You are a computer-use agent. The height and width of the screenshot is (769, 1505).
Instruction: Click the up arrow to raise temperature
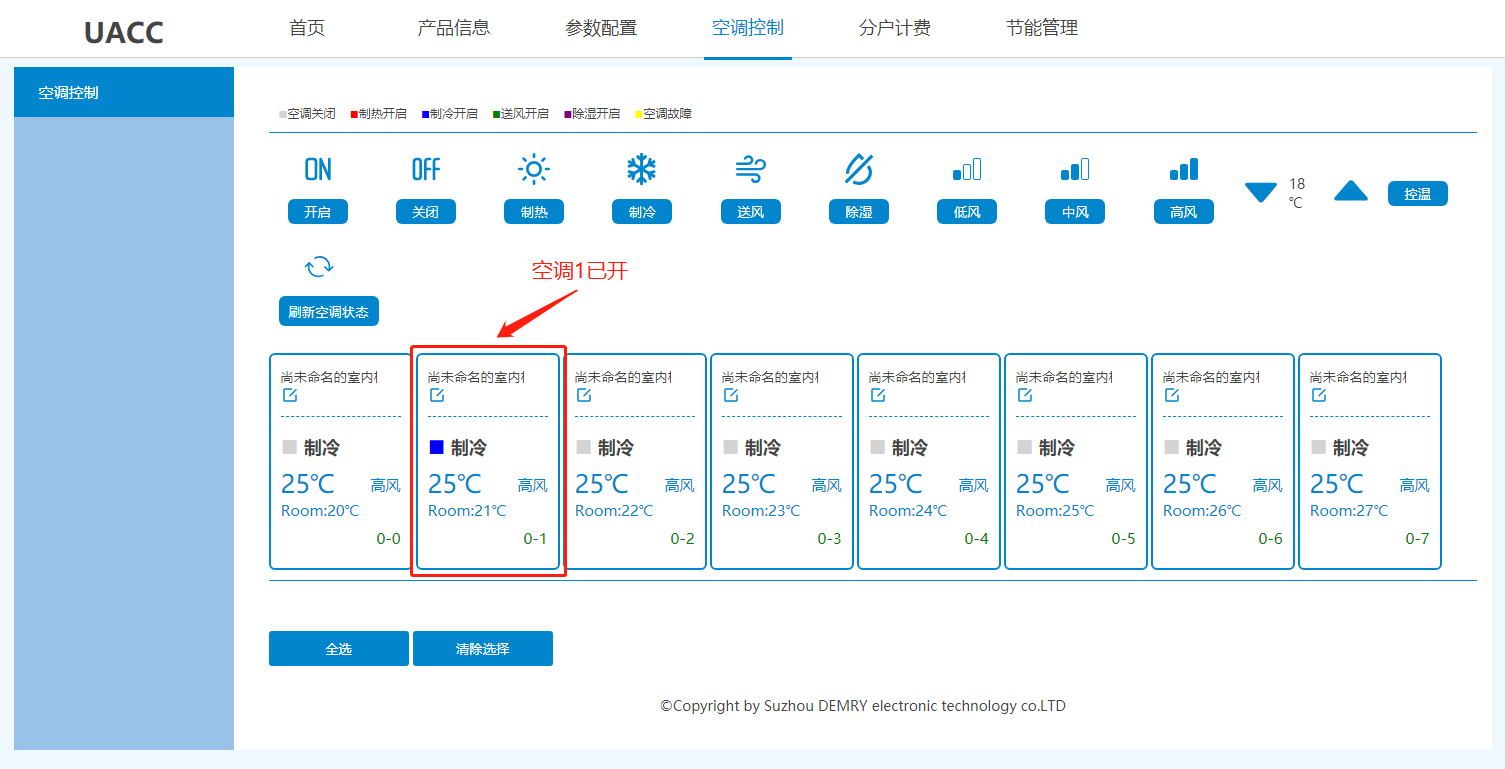1350,192
